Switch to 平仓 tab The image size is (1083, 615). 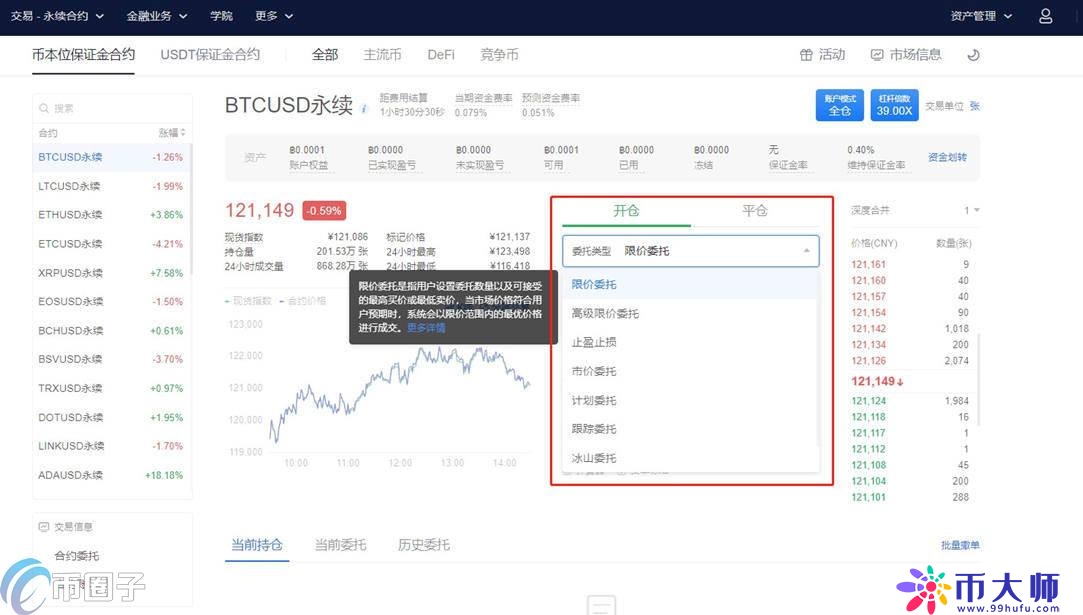click(x=755, y=211)
